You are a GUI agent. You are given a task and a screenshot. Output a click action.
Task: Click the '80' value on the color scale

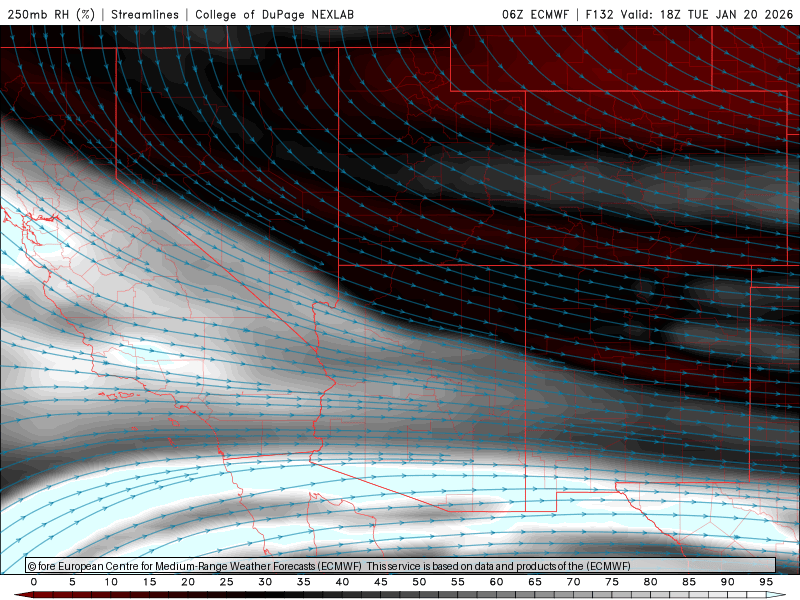[x=650, y=582]
